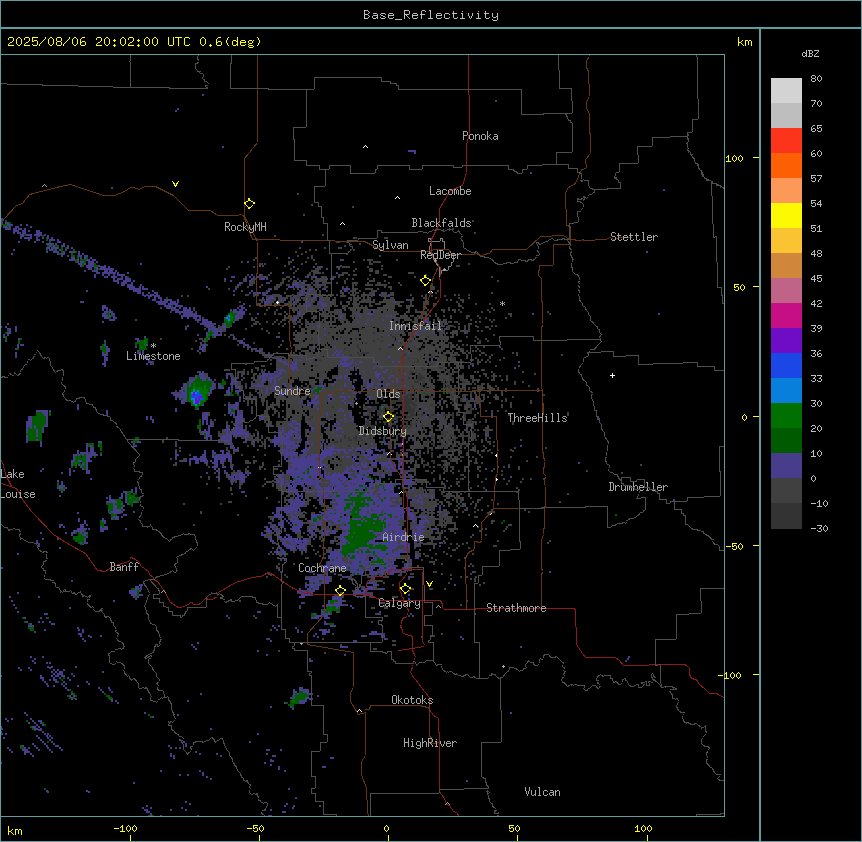The image size is (862, 842).
Task: Click the purple 36-39 dBZ legend swatch
Action: point(786,341)
